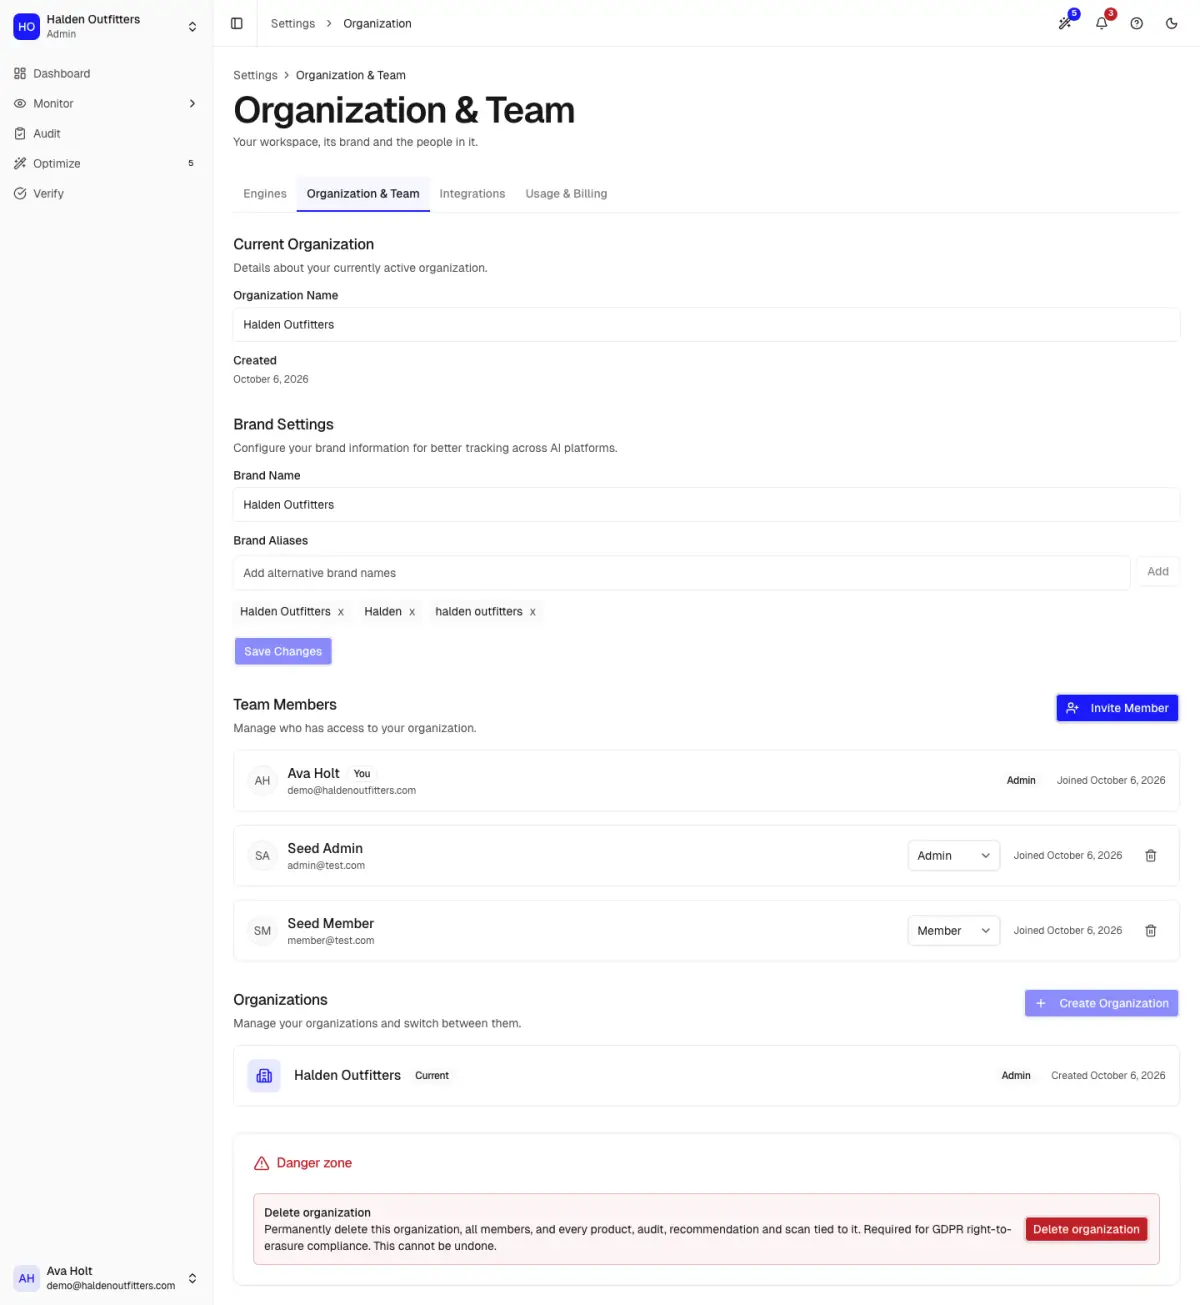Toggle the sidebar panel icon
Screen dimensions: 1200x1305
pyautogui.click(x=237, y=23)
